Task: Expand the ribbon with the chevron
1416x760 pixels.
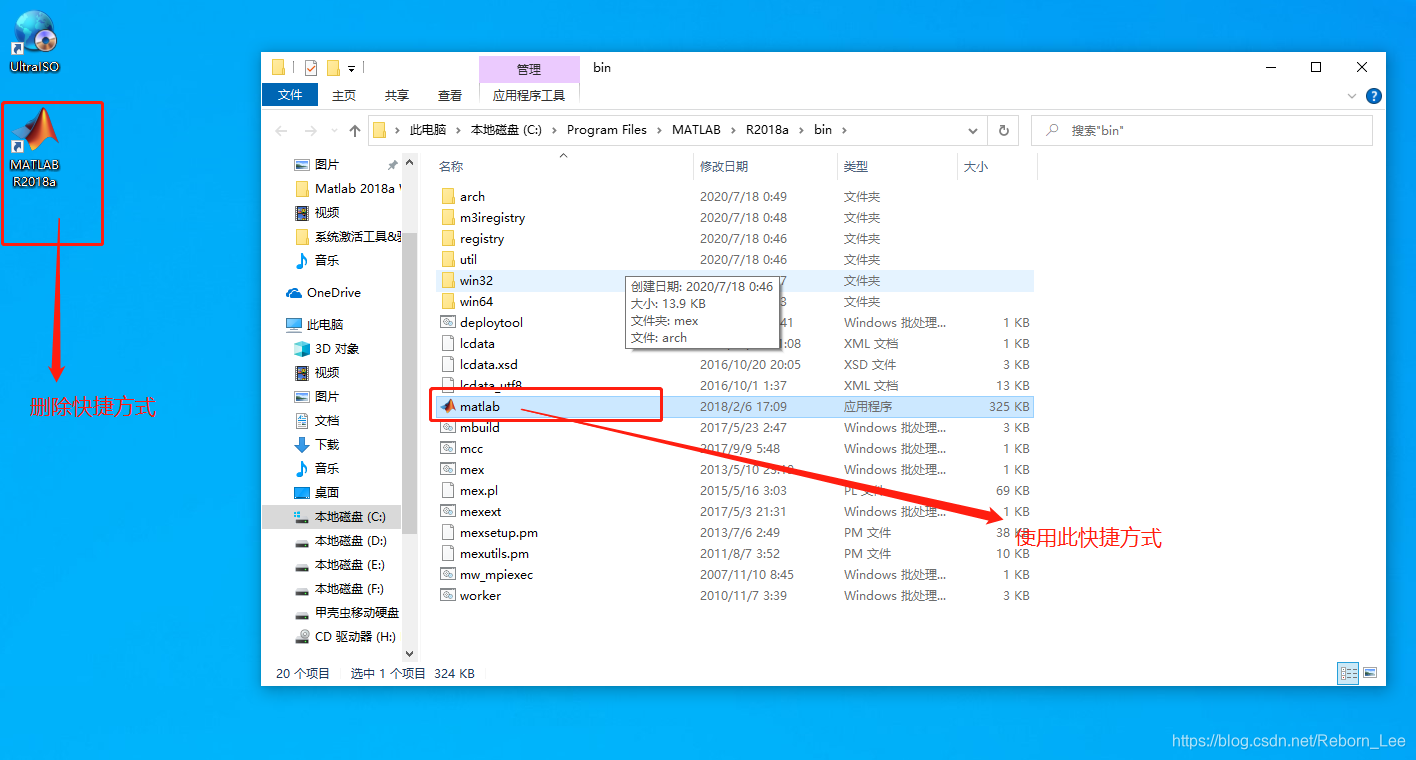Action: click(x=1352, y=96)
